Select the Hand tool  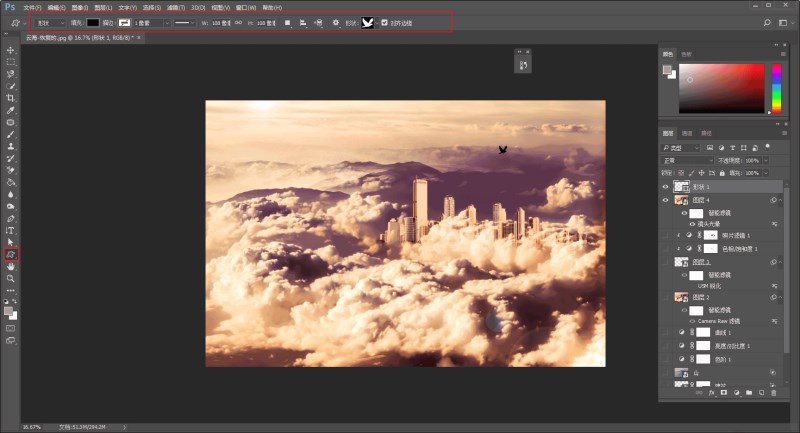(11, 267)
